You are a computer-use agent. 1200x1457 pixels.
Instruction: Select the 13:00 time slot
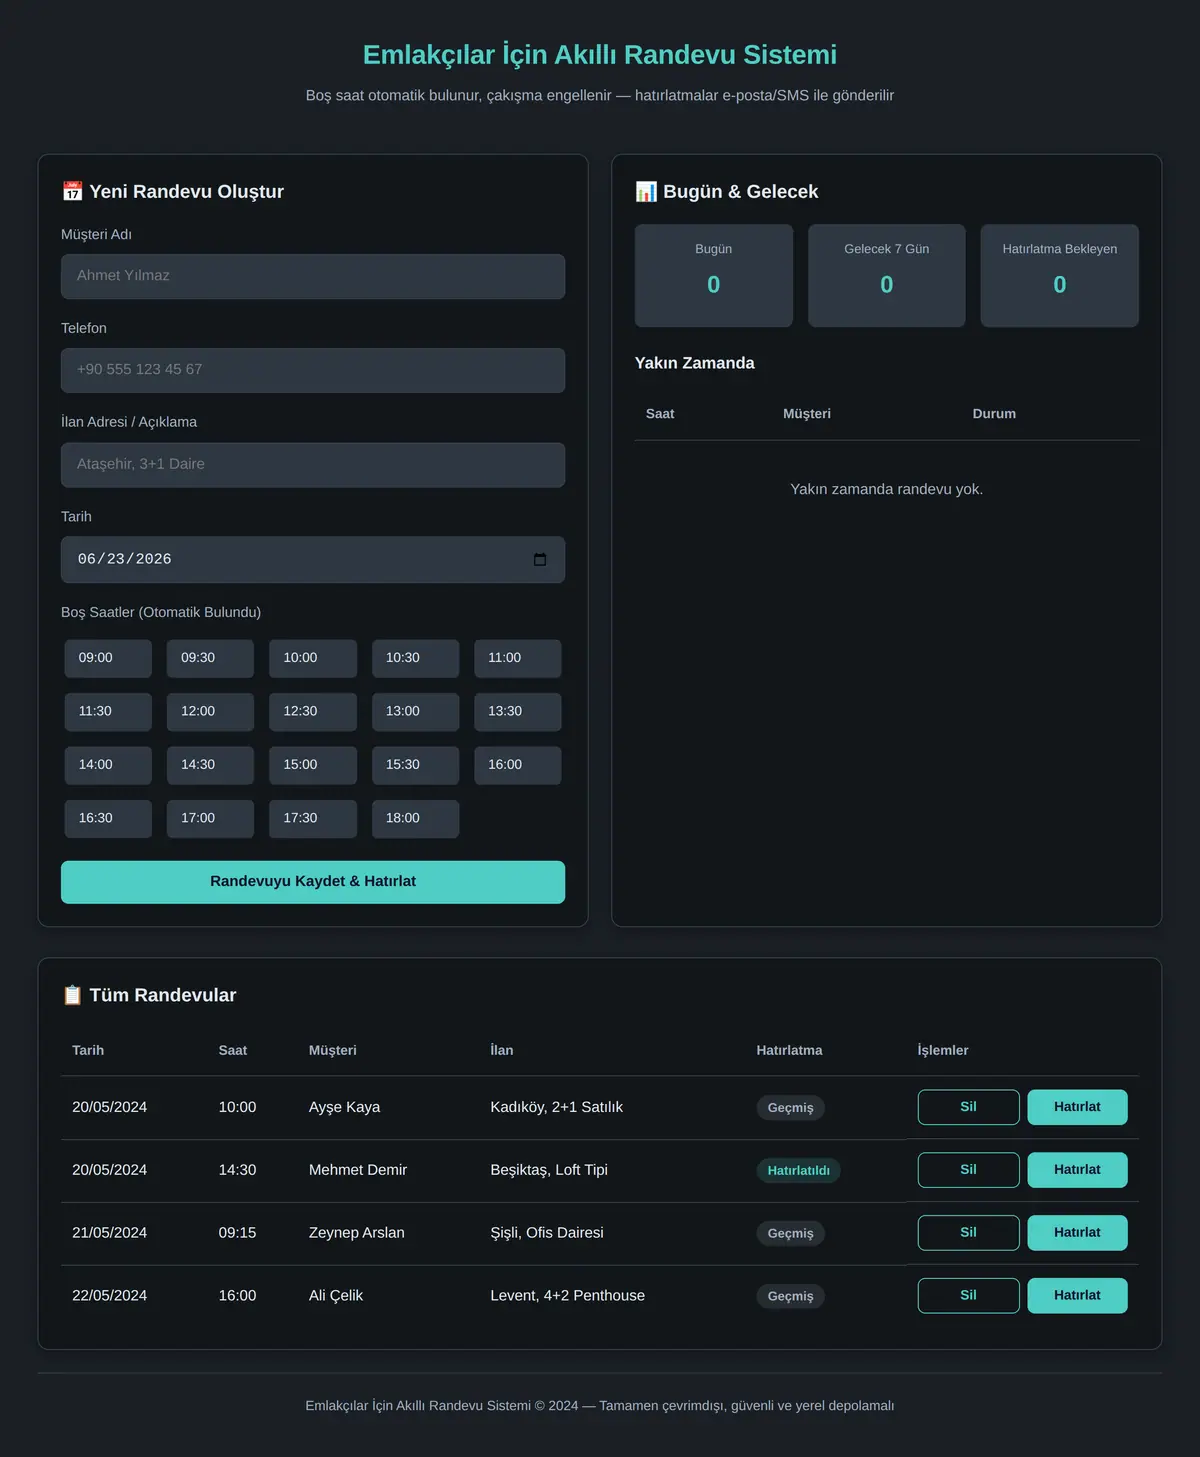point(415,712)
